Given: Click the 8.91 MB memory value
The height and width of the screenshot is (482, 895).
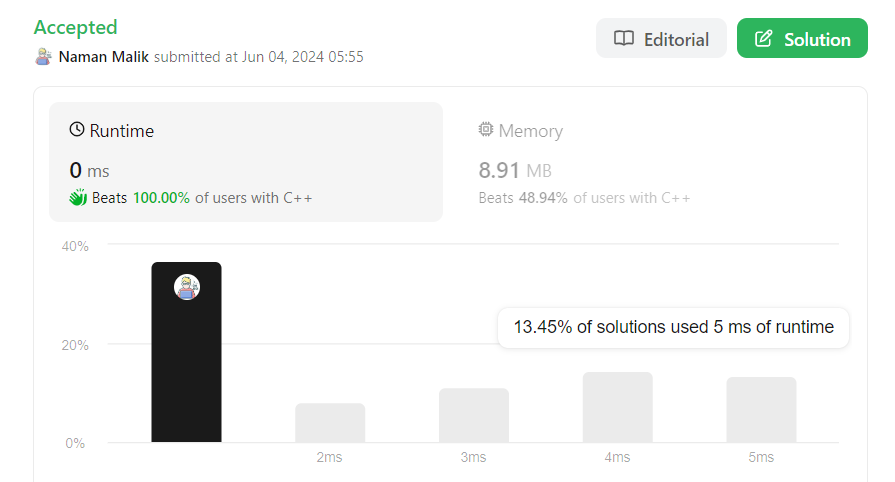Looking at the screenshot, I should coord(515,170).
